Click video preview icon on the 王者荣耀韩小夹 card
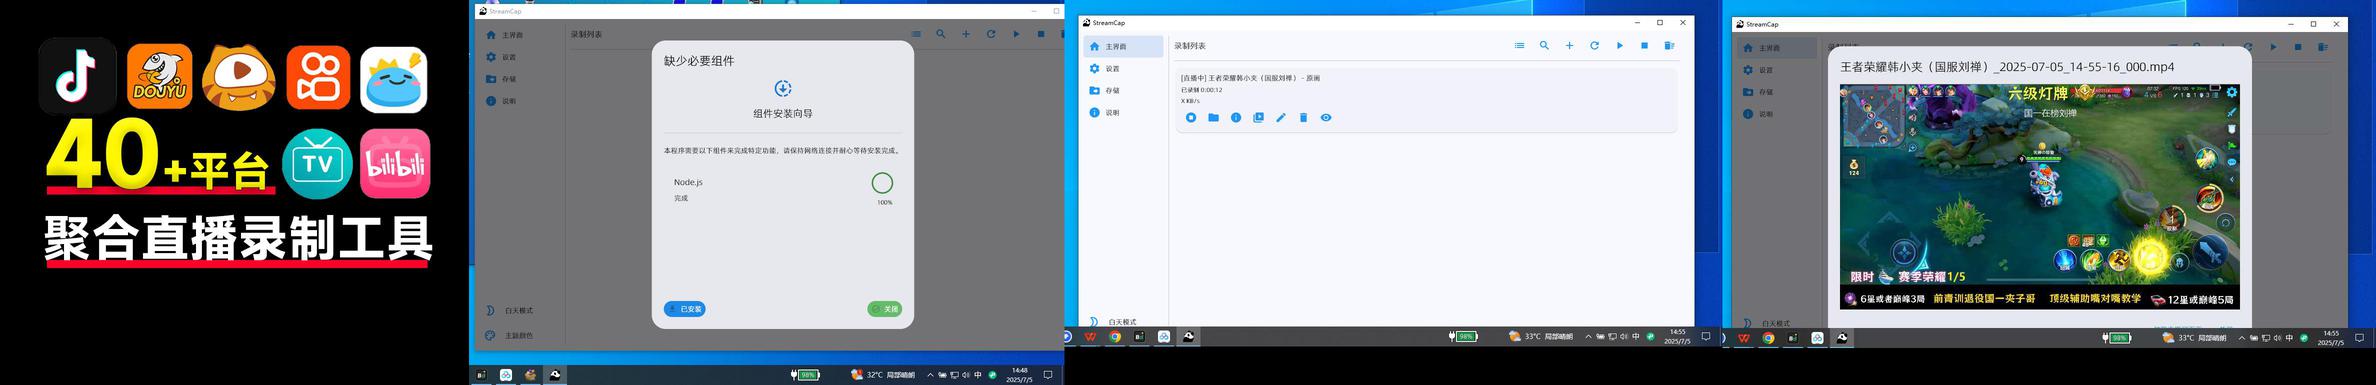 click(1258, 118)
